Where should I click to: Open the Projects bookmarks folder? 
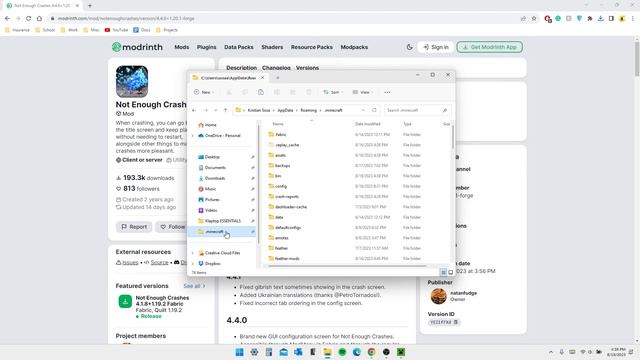coord(167,30)
